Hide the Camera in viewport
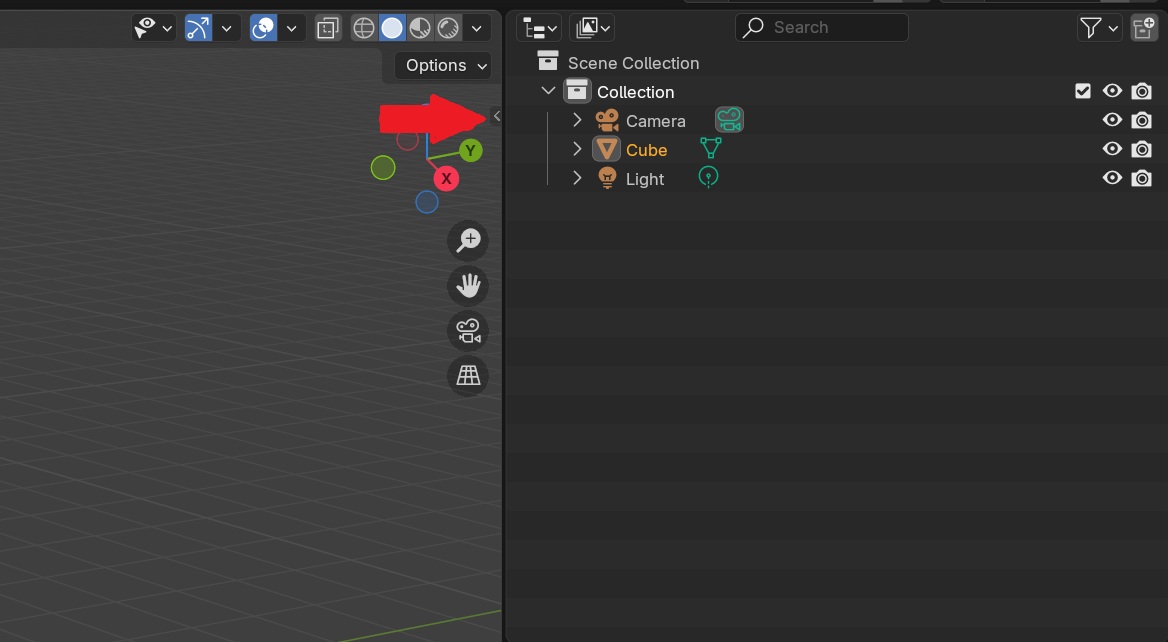 coord(1111,121)
